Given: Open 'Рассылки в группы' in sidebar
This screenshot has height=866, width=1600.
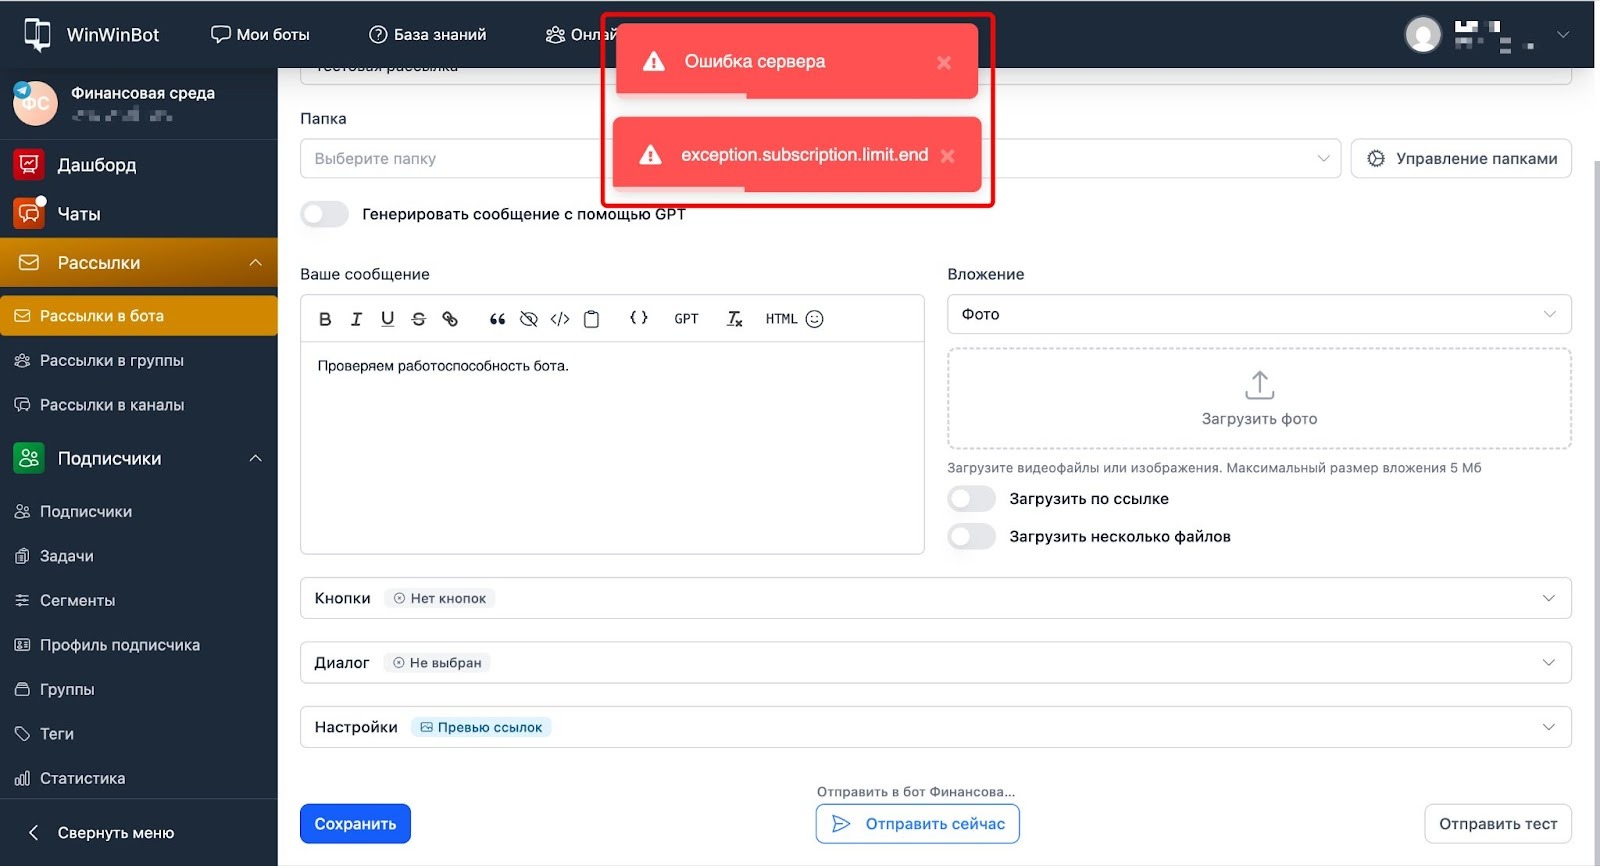Looking at the screenshot, I should coord(111,361).
